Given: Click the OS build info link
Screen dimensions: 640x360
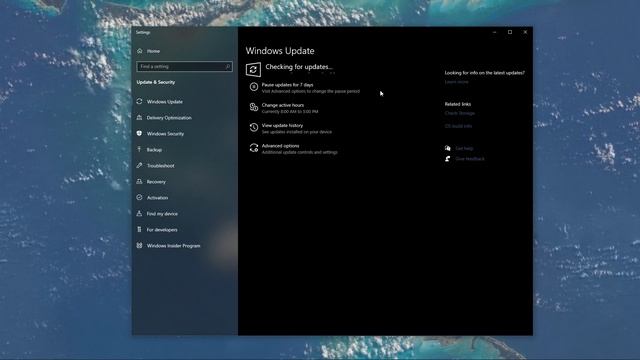Looking at the screenshot, I should pyautogui.click(x=458, y=126).
